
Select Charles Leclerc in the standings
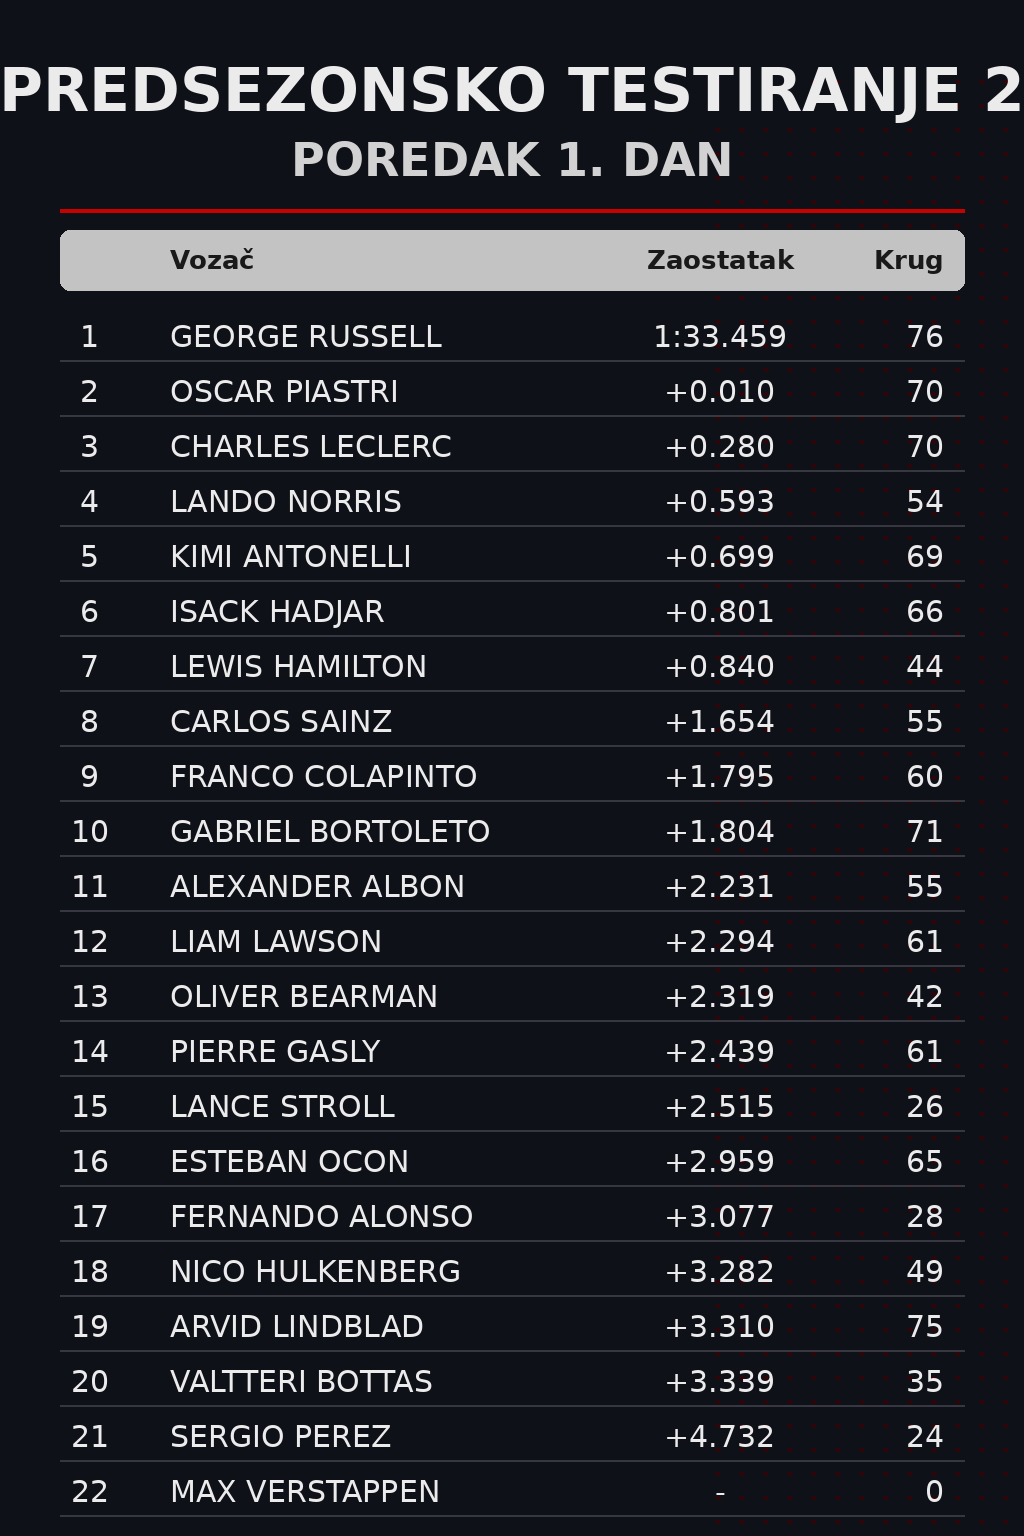pyautogui.click(x=310, y=447)
